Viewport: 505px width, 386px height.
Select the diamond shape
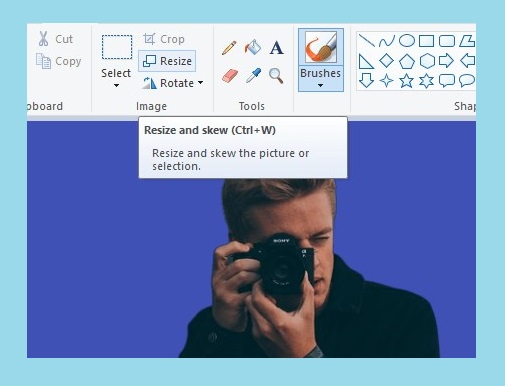[387, 61]
